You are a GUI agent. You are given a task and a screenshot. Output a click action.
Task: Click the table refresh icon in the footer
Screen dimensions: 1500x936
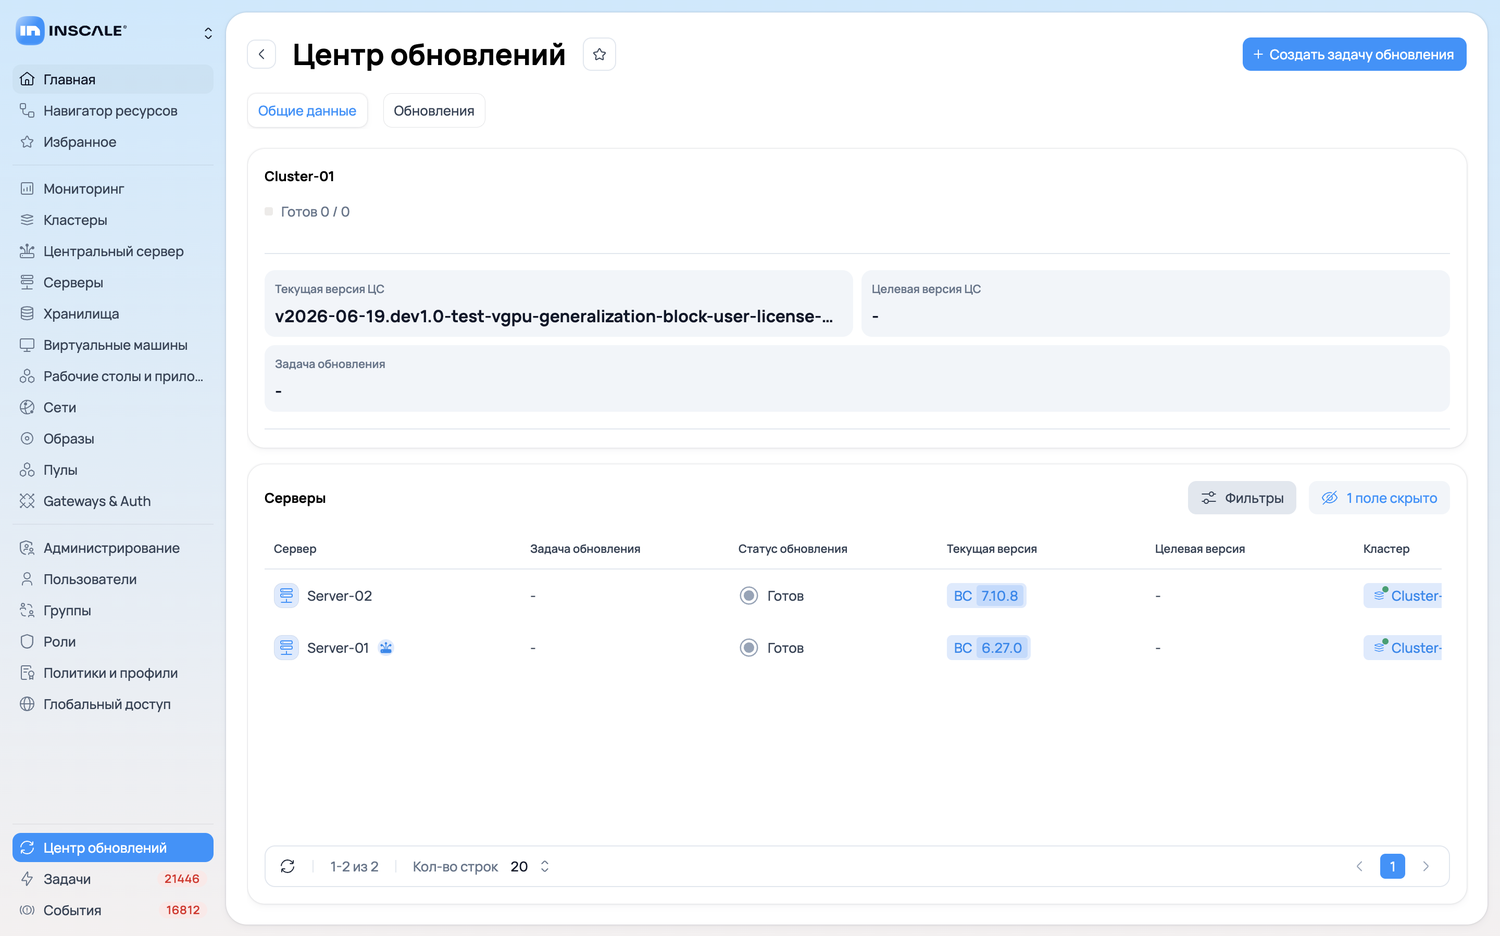click(287, 867)
